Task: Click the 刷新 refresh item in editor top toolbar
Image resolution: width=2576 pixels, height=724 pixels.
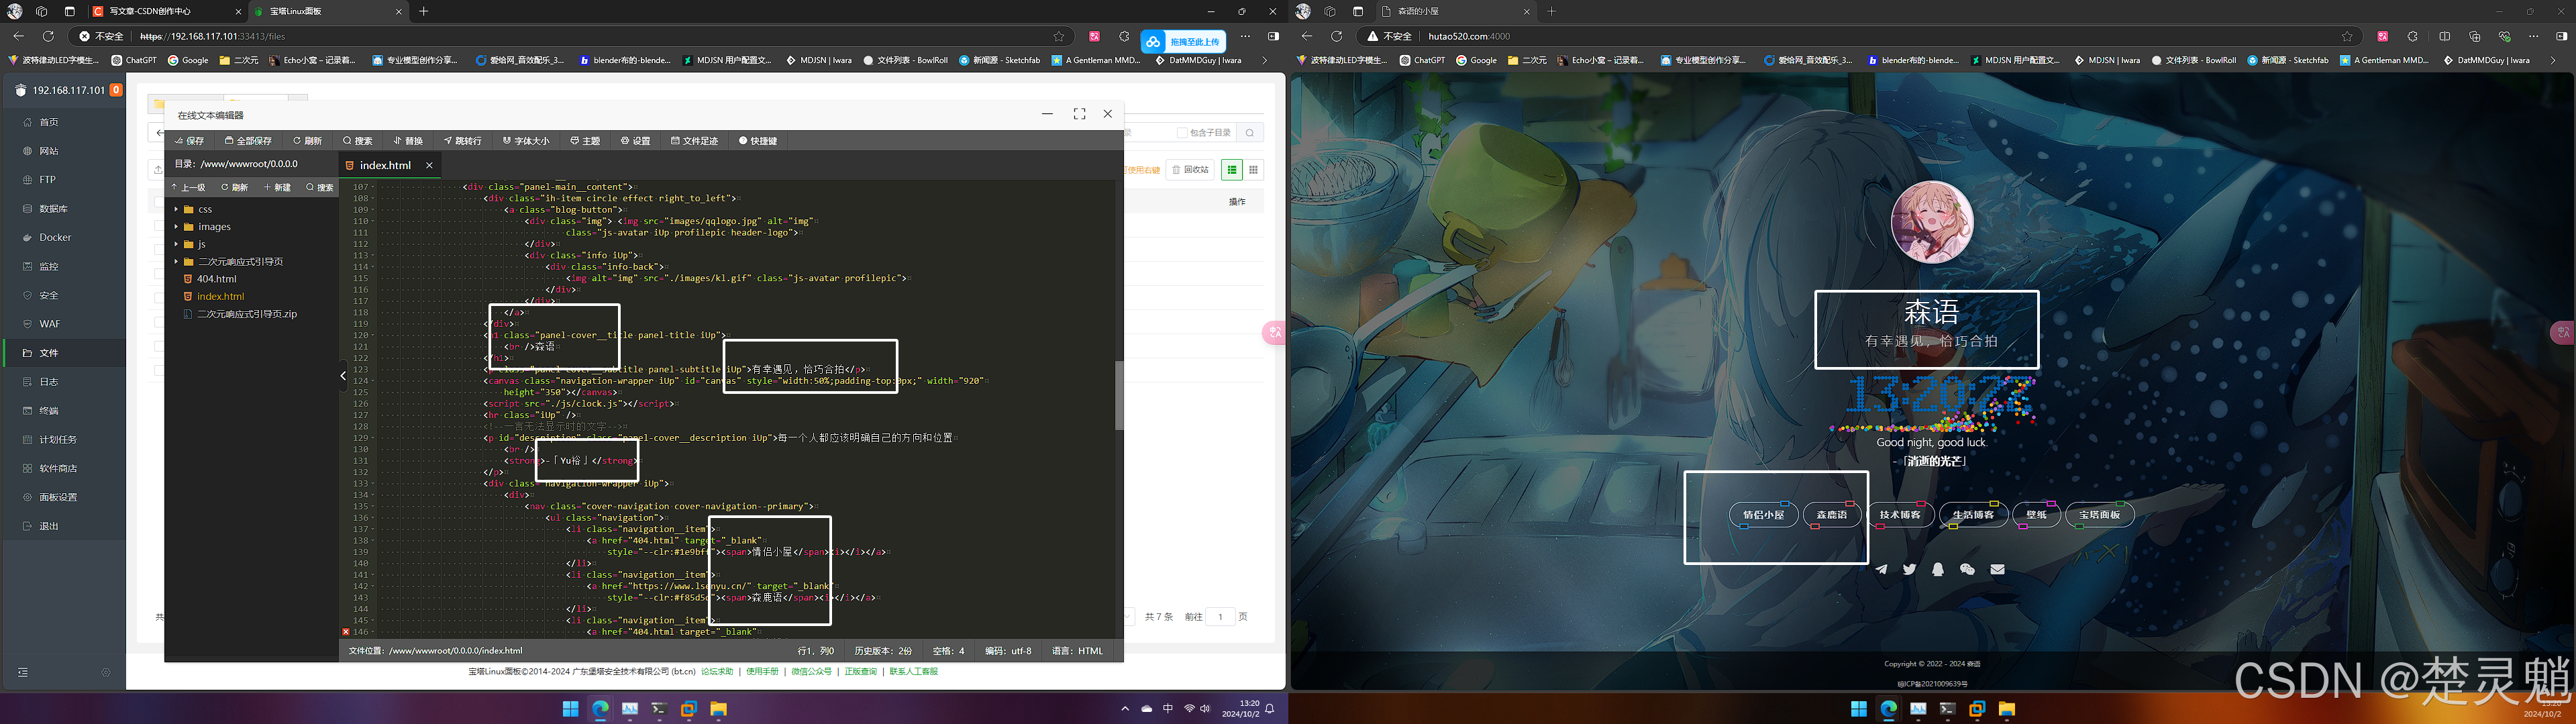Action: pyautogui.click(x=307, y=141)
